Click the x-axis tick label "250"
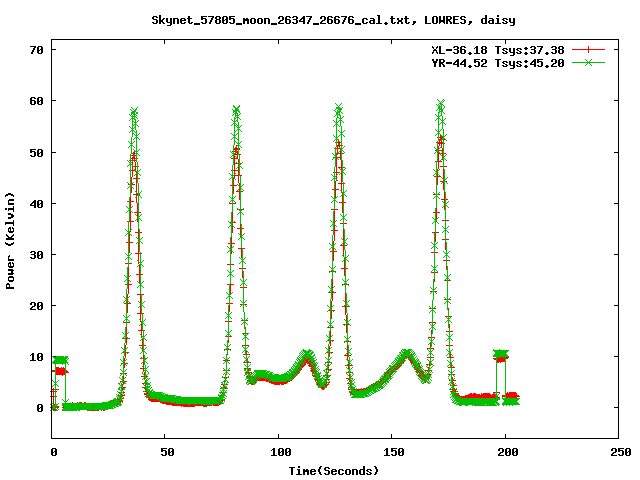This screenshot has width=640, height=480. tap(621, 452)
